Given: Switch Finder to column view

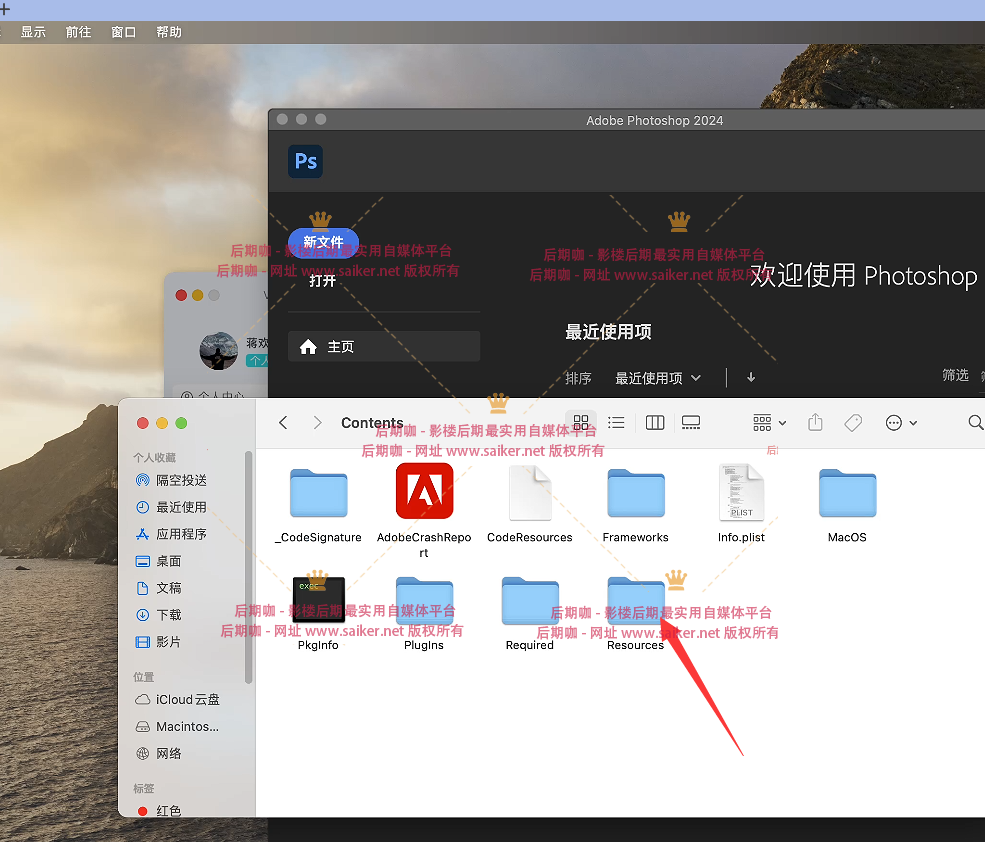Looking at the screenshot, I should point(655,422).
